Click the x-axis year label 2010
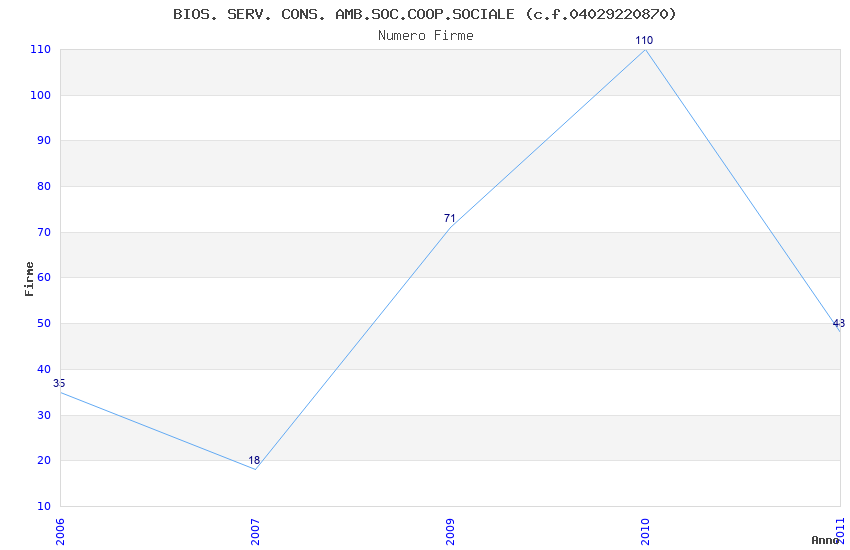Screen dimensions: 850x550 [x=645, y=532]
